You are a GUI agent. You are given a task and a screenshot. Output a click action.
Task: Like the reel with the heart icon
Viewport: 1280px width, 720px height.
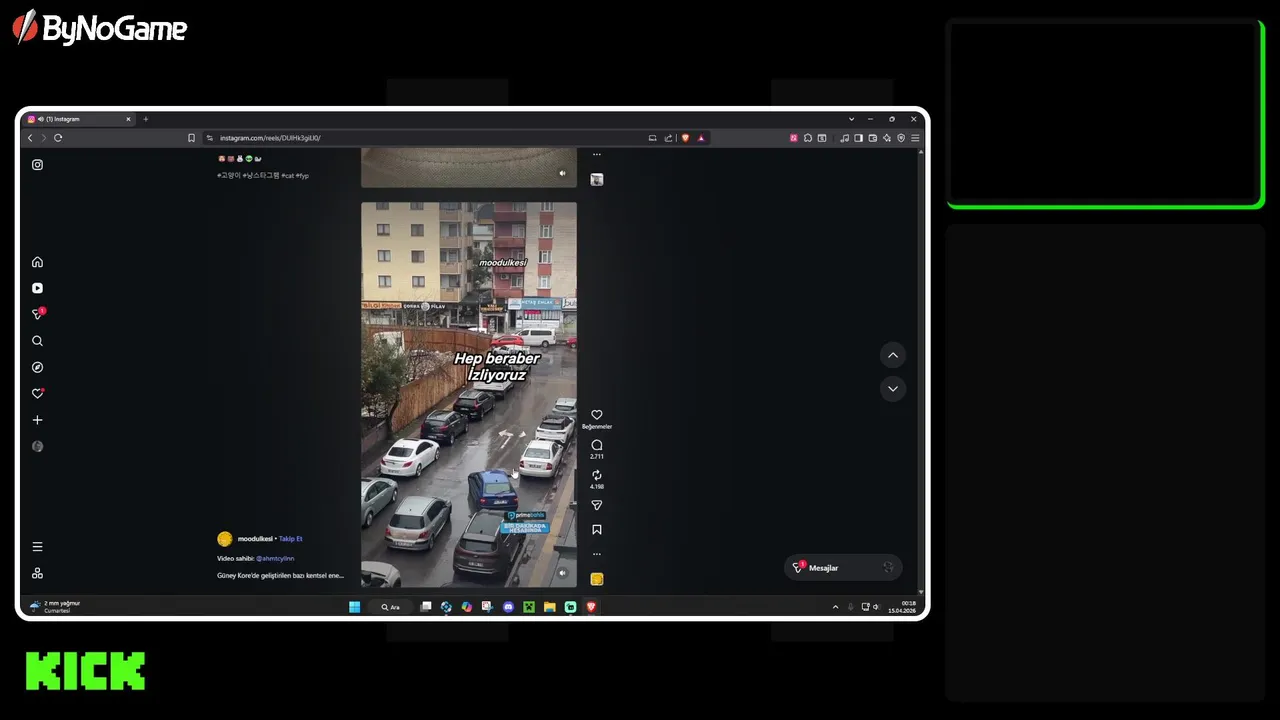click(x=597, y=415)
